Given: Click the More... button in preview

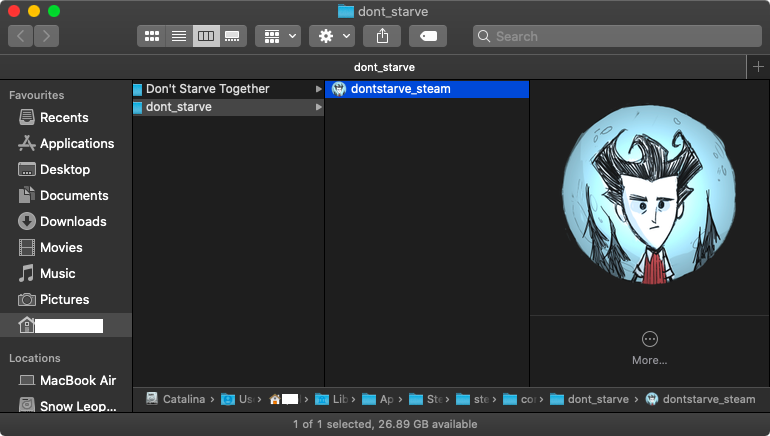Looking at the screenshot, I should click(649, 348).
